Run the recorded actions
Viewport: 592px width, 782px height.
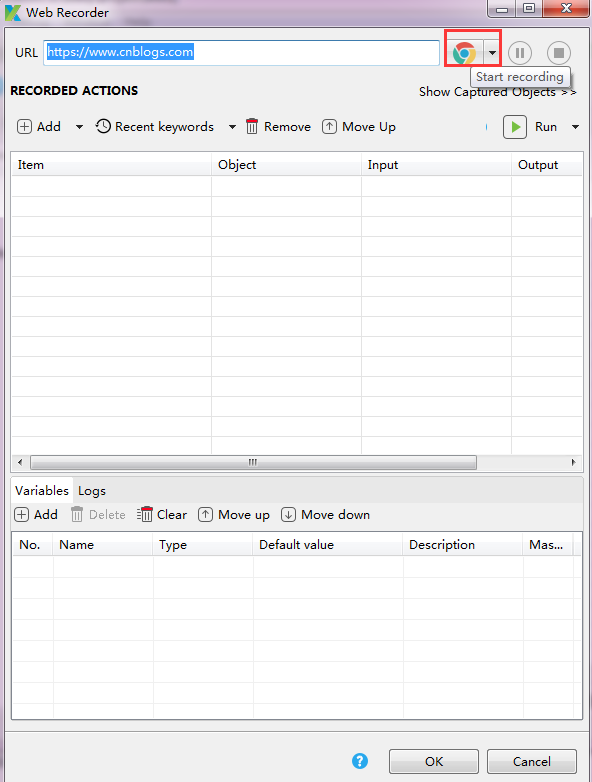530,127
